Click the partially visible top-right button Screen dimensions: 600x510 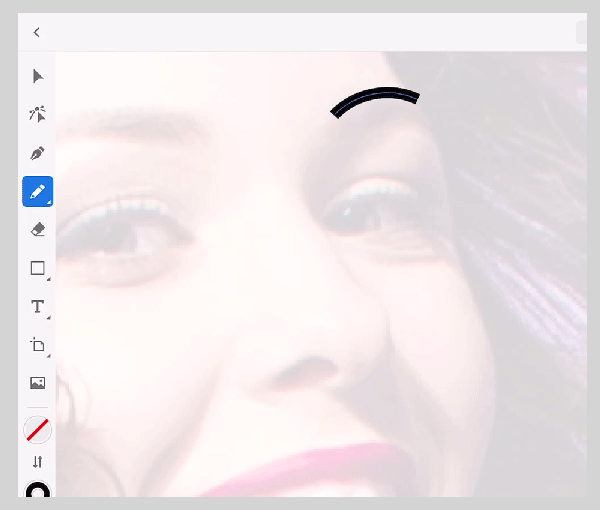coord(581,32)
